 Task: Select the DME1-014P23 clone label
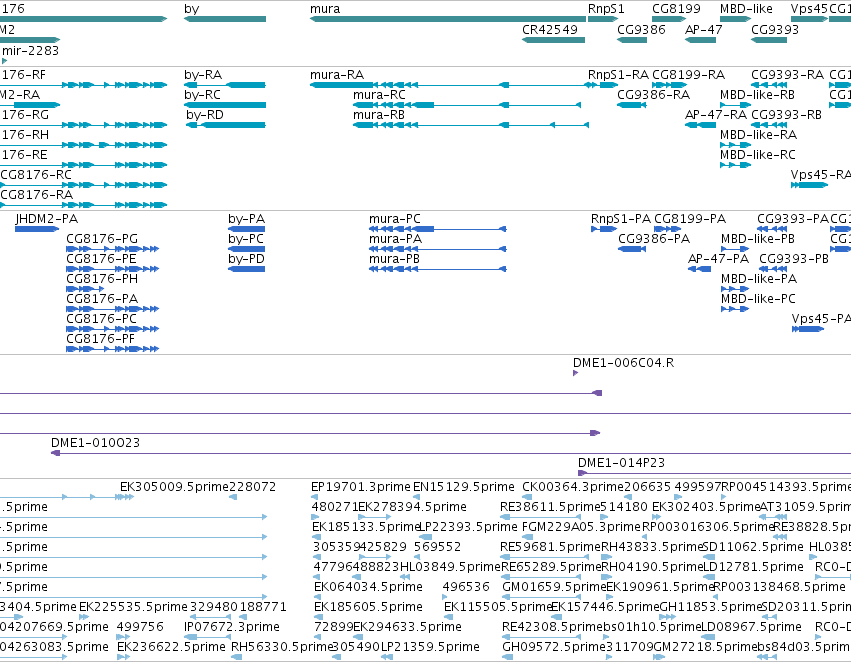tap(621, 463)
